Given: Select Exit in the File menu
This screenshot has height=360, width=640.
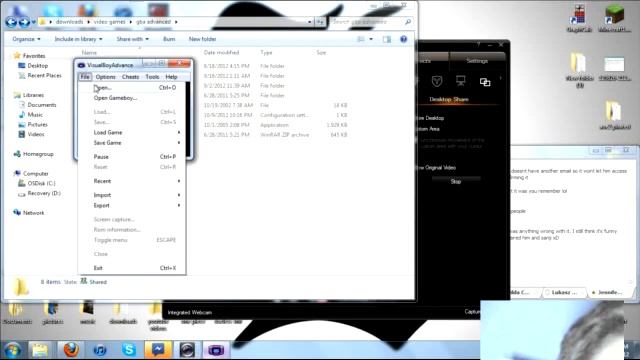Looking at the screenshot, I should (x=131, y=268).
